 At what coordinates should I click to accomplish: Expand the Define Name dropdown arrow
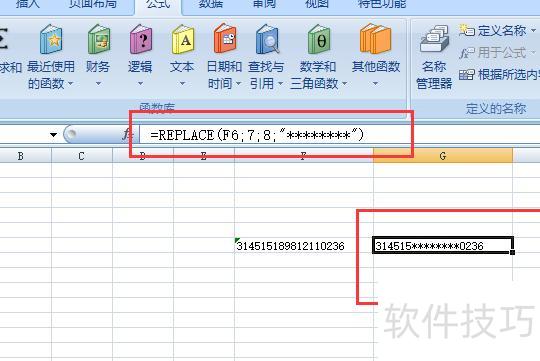pos(533,31)
